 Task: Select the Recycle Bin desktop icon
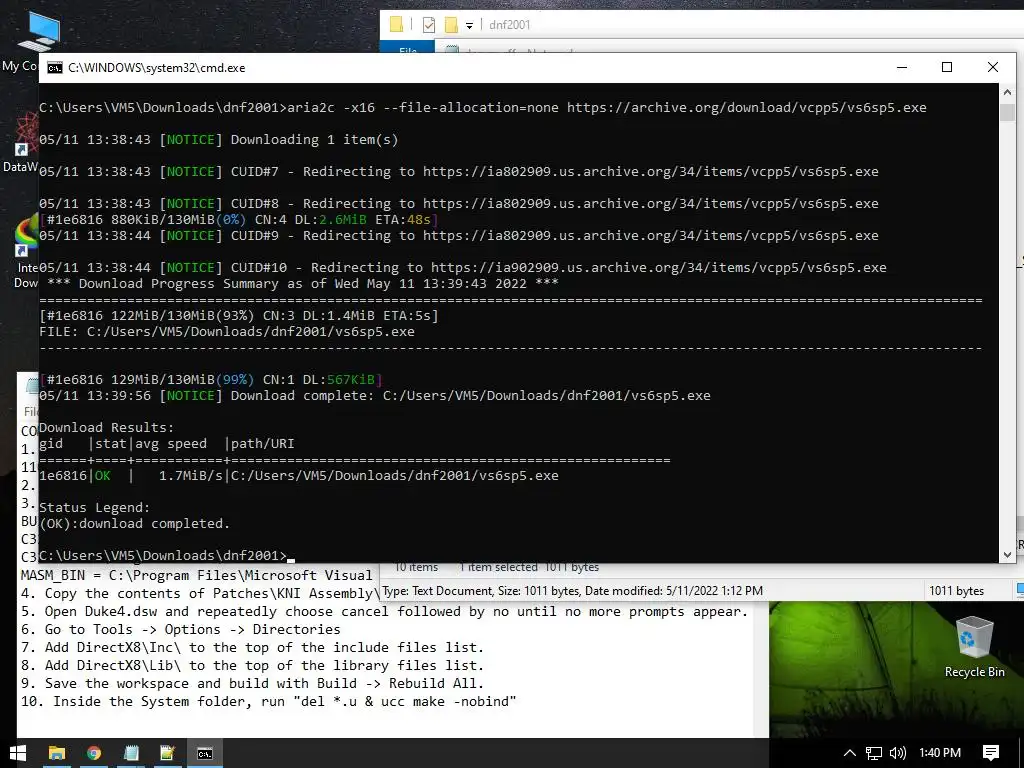(x=974, y=648)
